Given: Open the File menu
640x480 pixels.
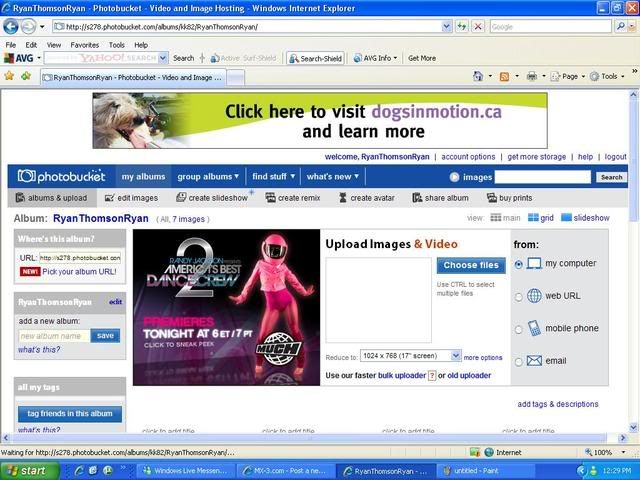Looking at the screenshot, I should (11, 45).
